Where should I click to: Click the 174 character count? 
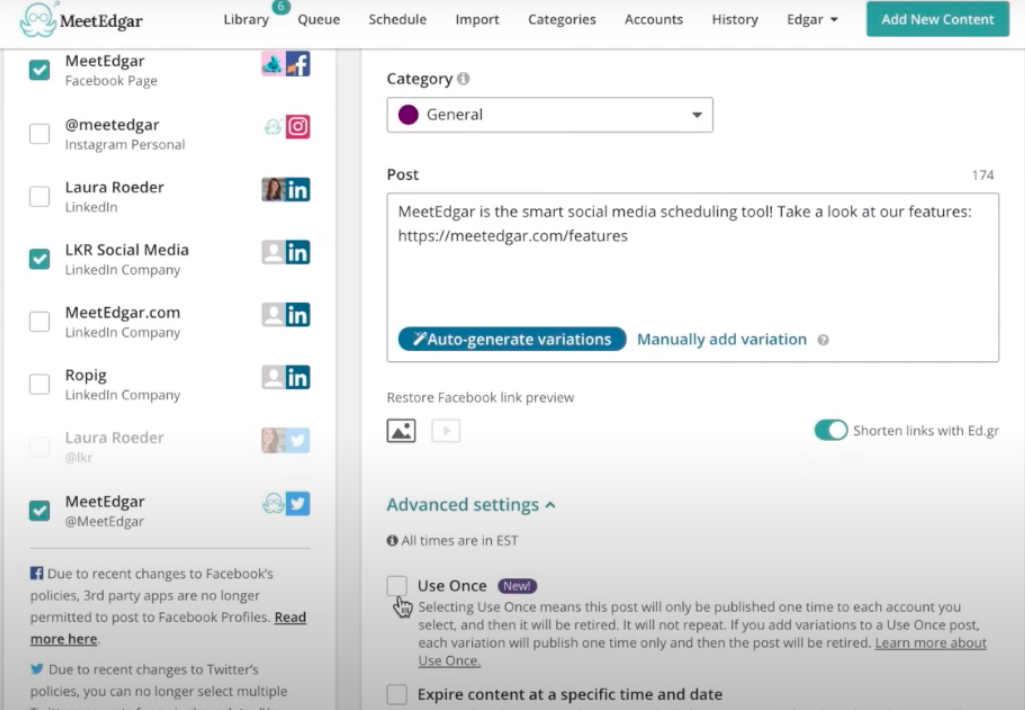[983, 175]
